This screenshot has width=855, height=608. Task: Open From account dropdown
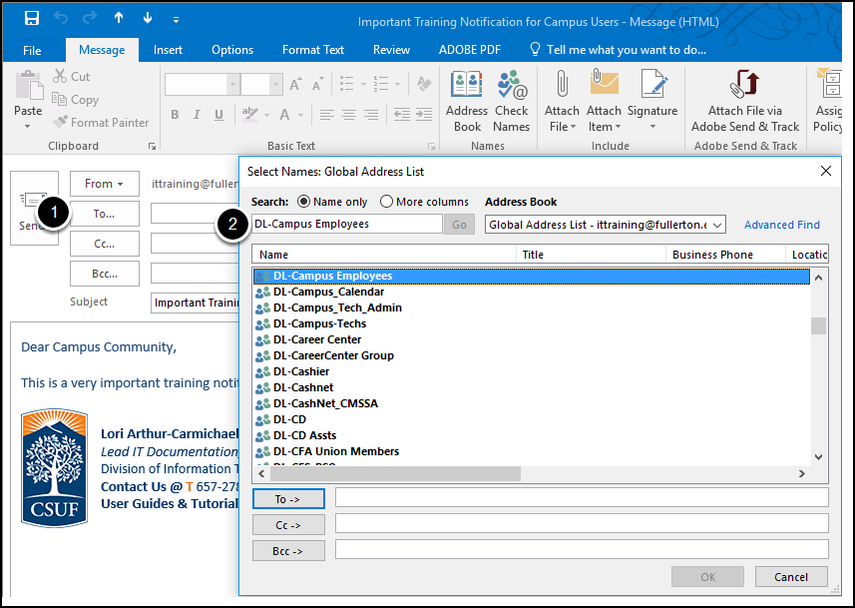[x=104, y=184]
